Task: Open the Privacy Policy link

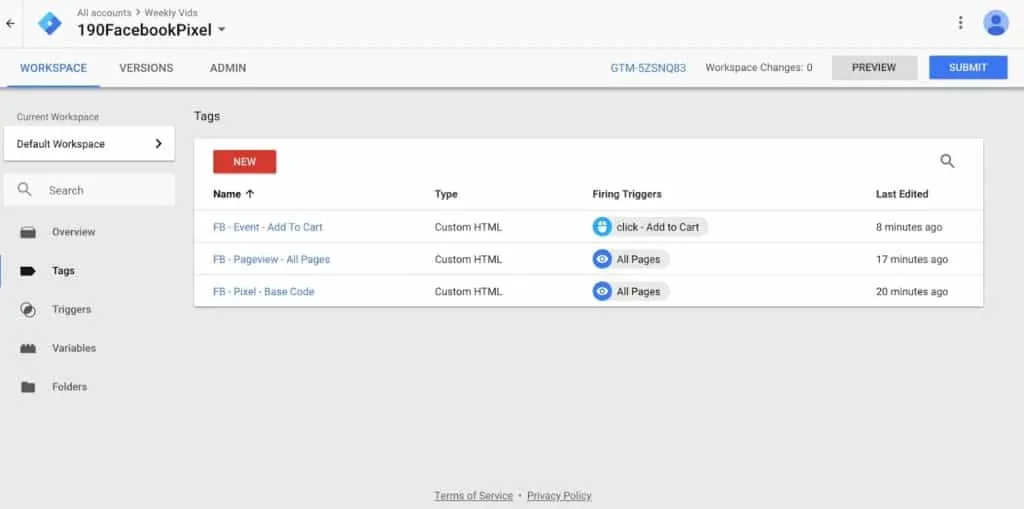Action: [x=559, y=496]
